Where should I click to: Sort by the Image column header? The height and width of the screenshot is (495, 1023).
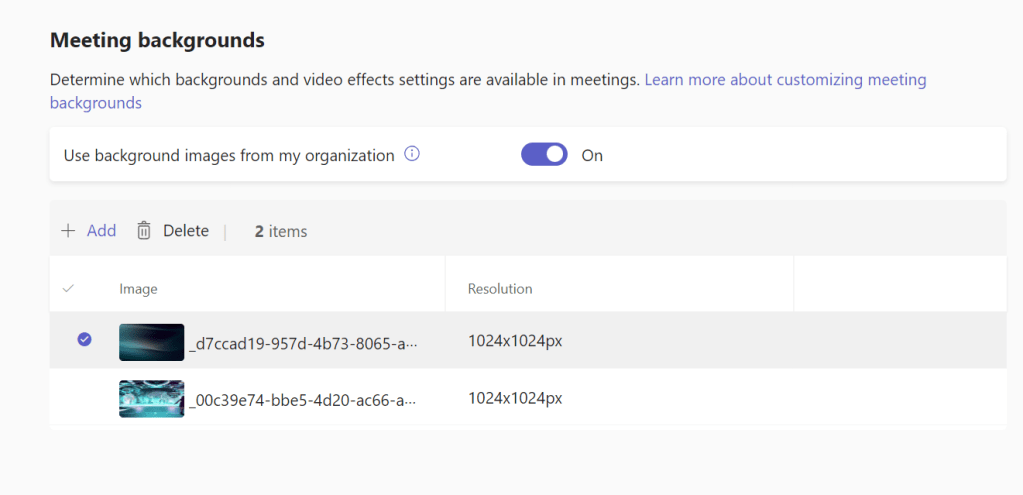tap(138, 289)
